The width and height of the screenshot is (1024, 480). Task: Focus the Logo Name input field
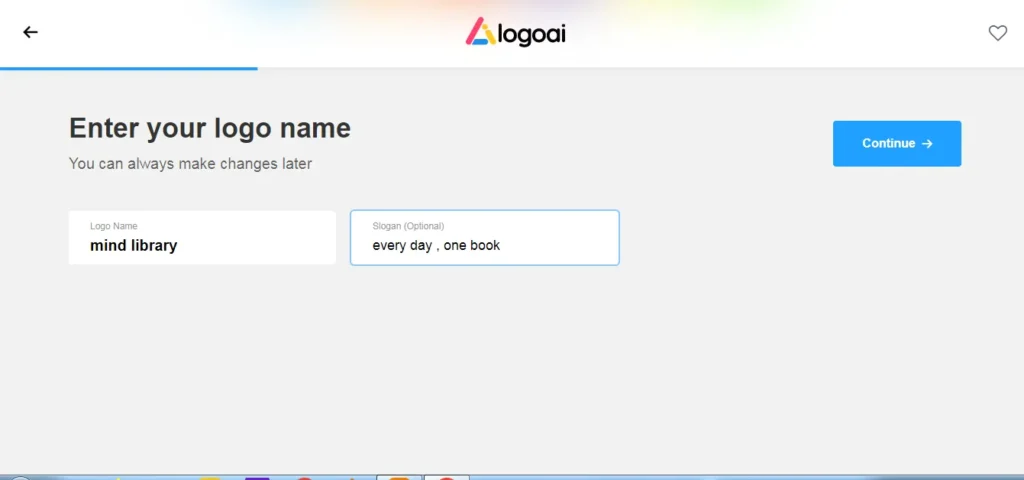(x=202, y=238)
